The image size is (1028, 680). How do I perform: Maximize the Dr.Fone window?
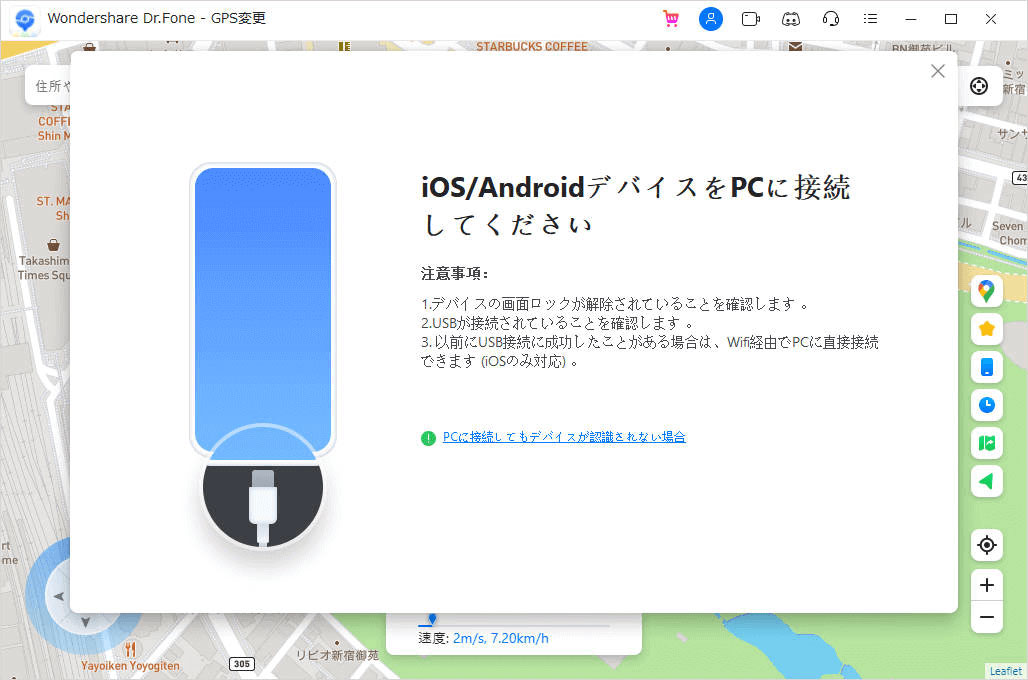click(951, 19)
